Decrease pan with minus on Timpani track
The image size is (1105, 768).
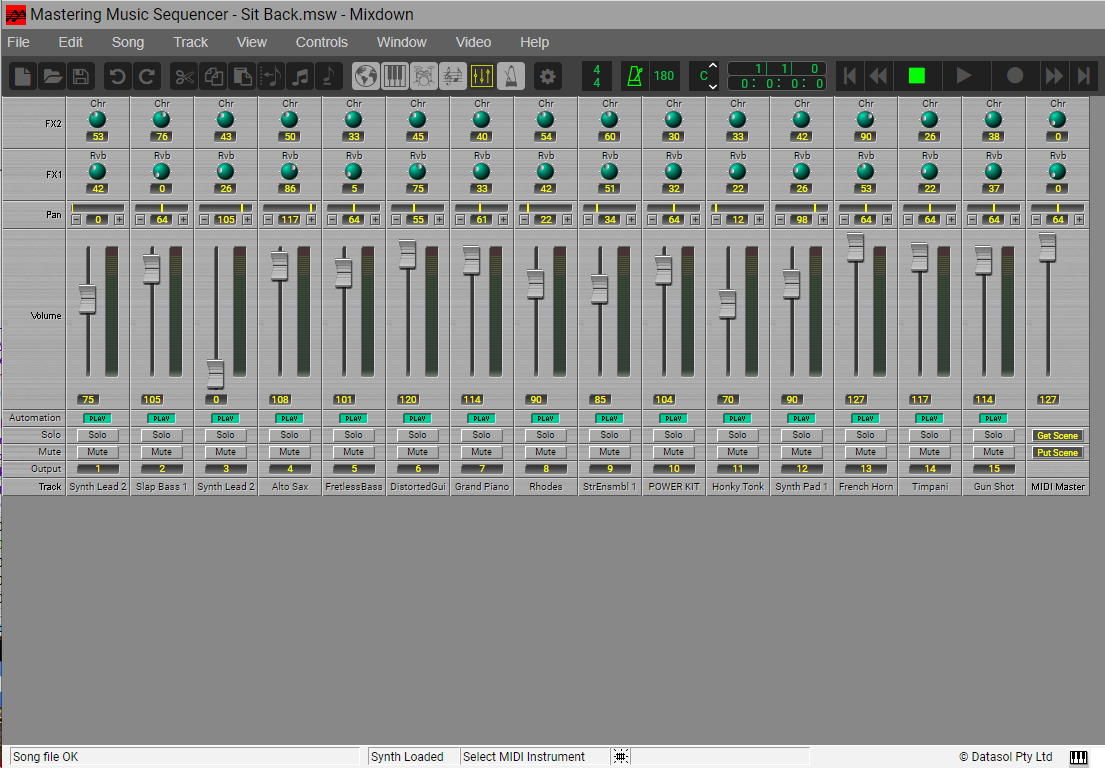909,220
